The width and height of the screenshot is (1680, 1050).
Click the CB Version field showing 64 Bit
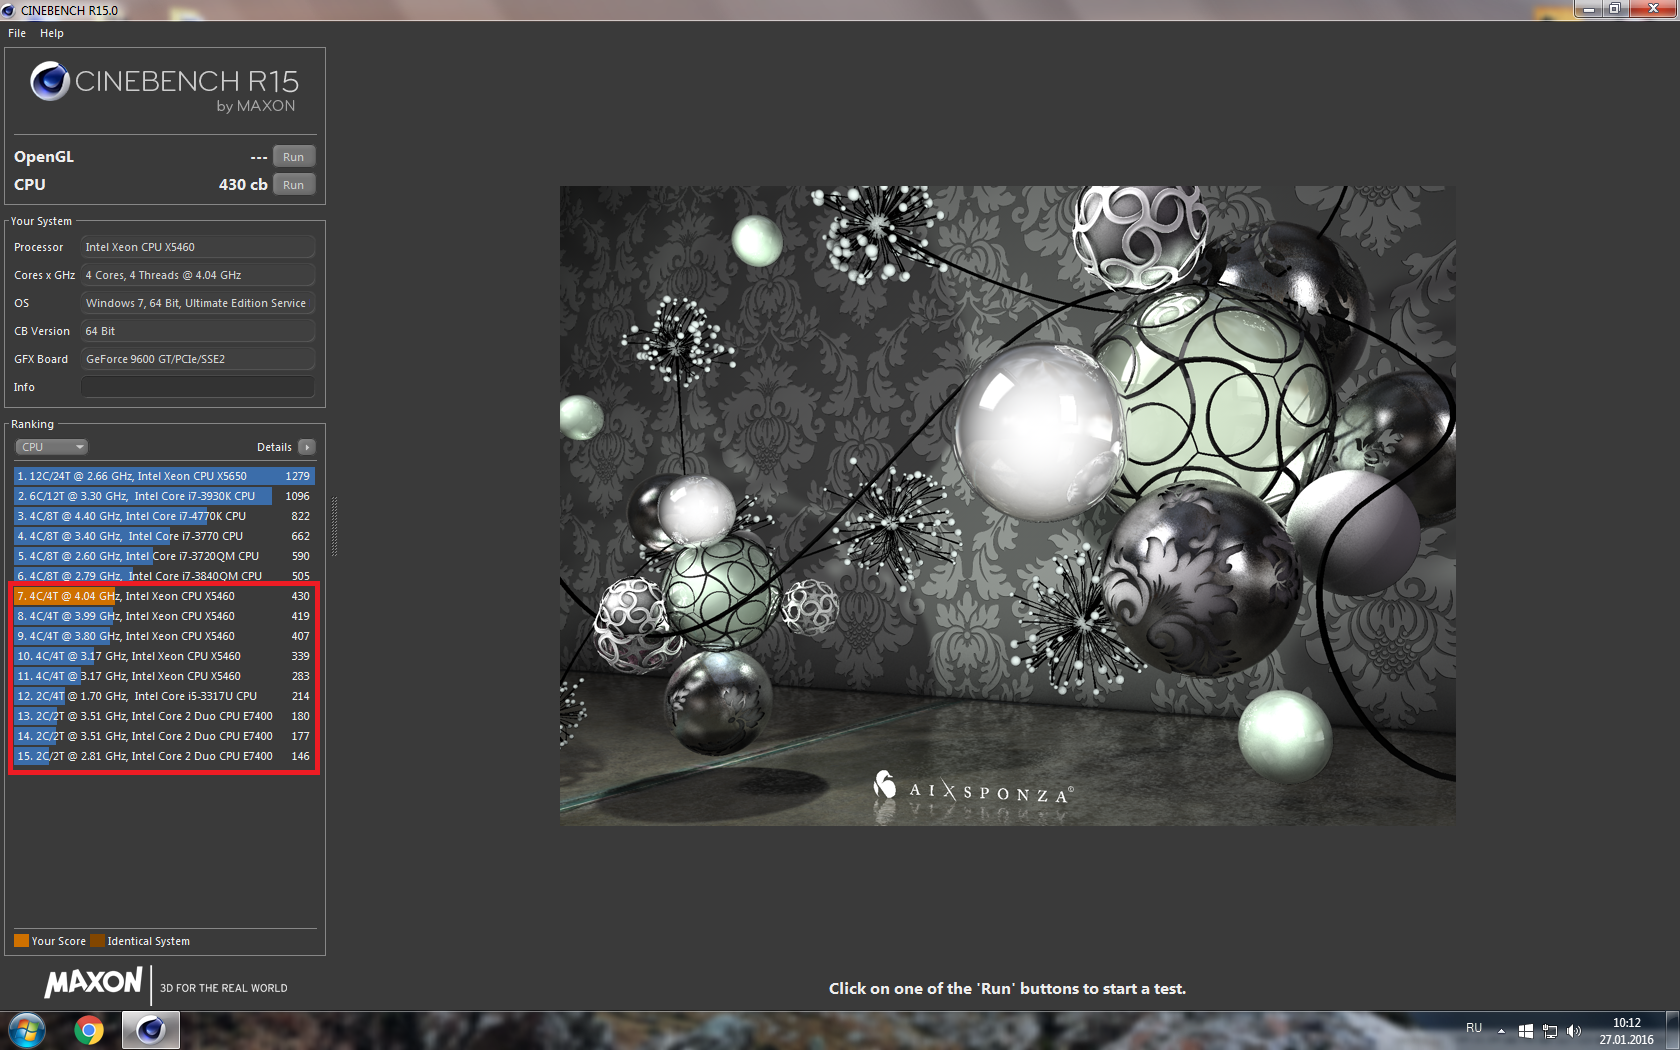(198, 331)
